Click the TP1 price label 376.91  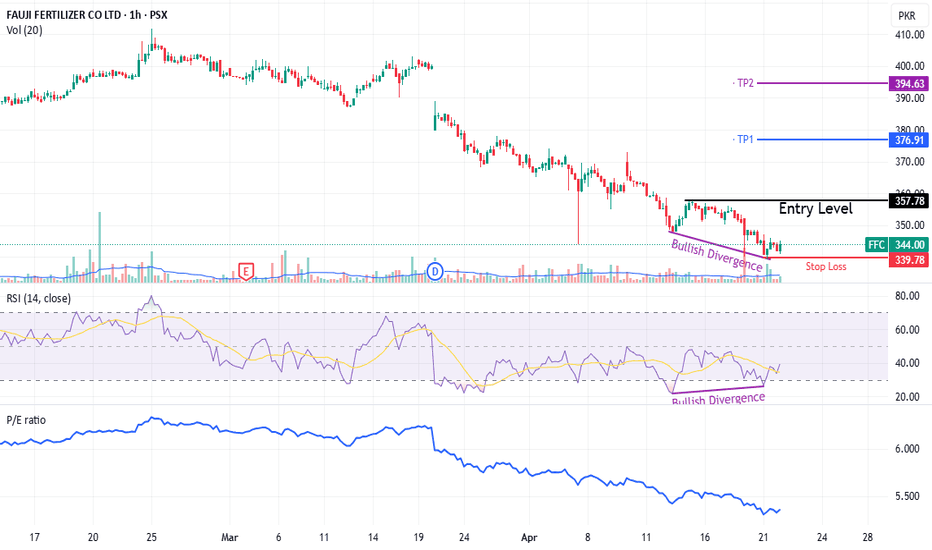(909, 140)
